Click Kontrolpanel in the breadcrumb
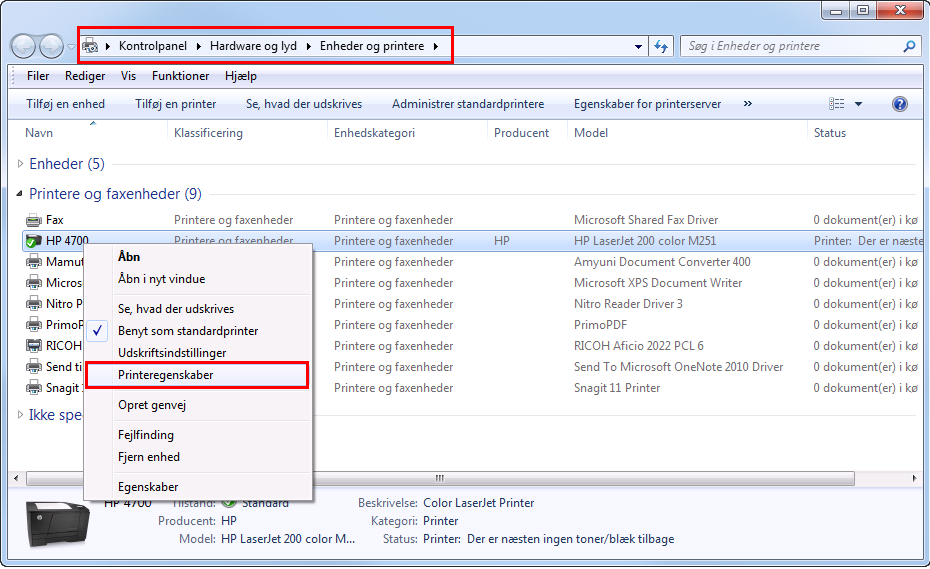Screen dimensions: 930x569 pos(152,46)
